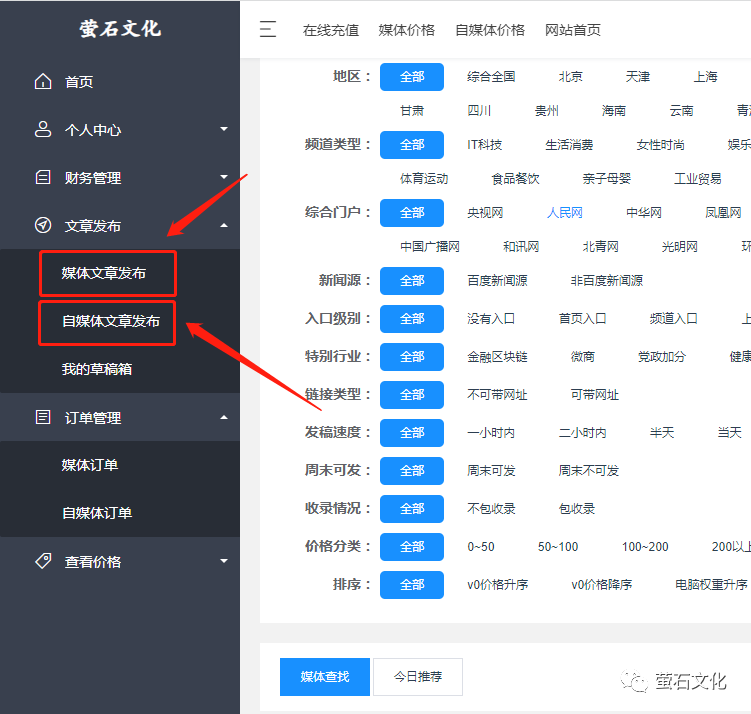Toggle the hamburger sidebar menu icon

click(x=268, y=29)
